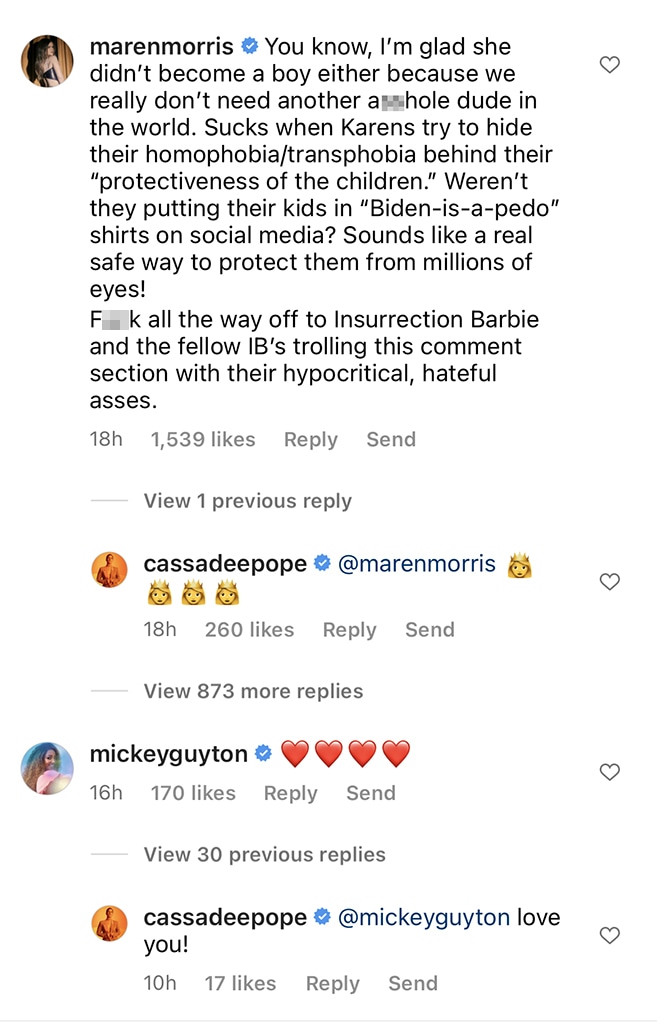Open mickeyguyton's profile avatar
657x1024 pixels.
48,768
